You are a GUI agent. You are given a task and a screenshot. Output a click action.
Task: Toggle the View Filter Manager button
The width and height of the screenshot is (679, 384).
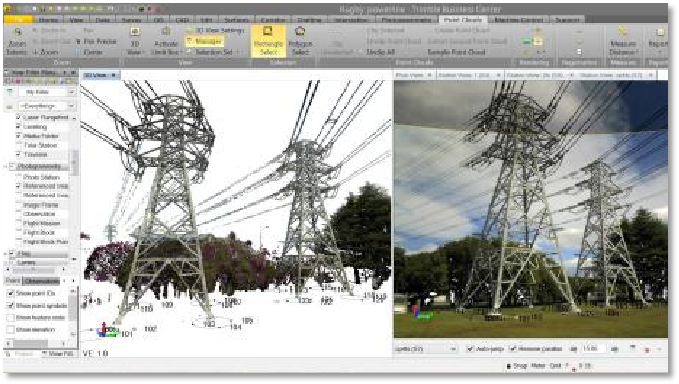pyautogui.click(x=204, y=41)
